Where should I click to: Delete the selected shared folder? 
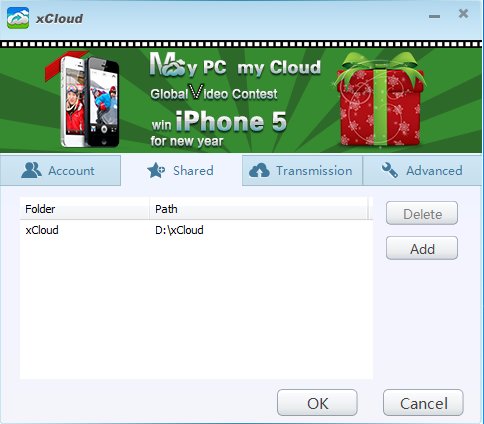point(422,213)
